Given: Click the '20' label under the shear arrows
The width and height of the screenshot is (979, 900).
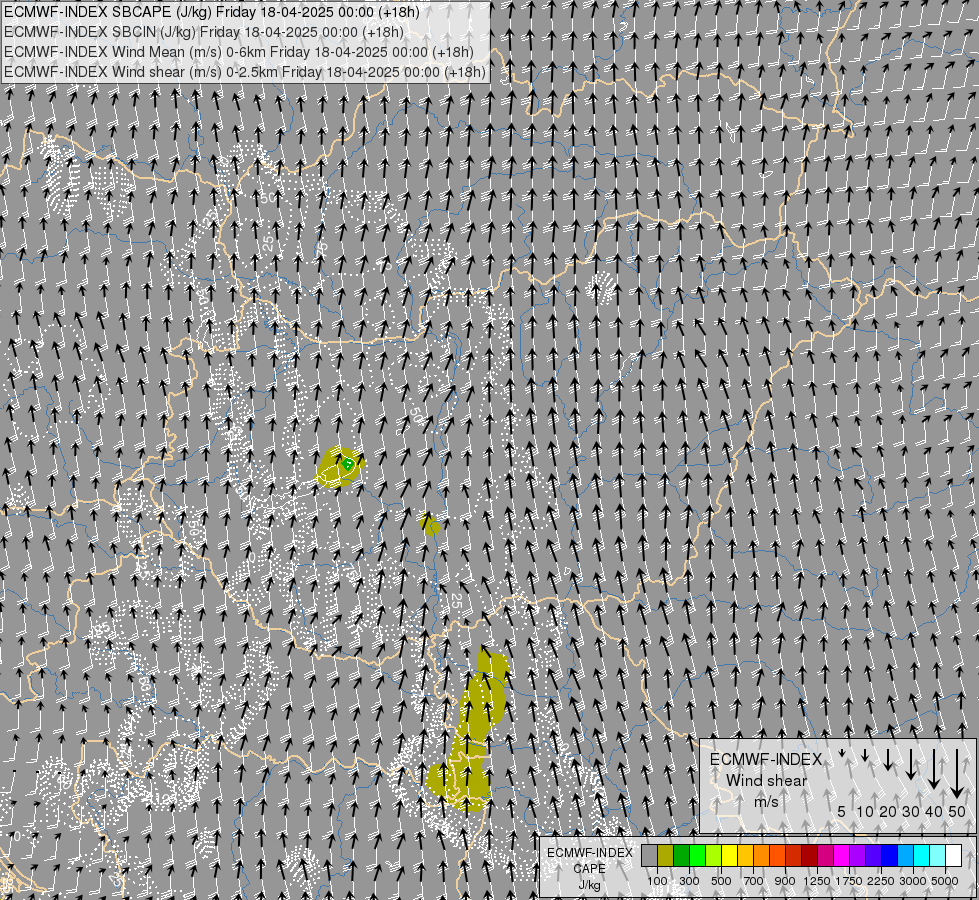Looking at the screenshot, I should tap(888, 811).
